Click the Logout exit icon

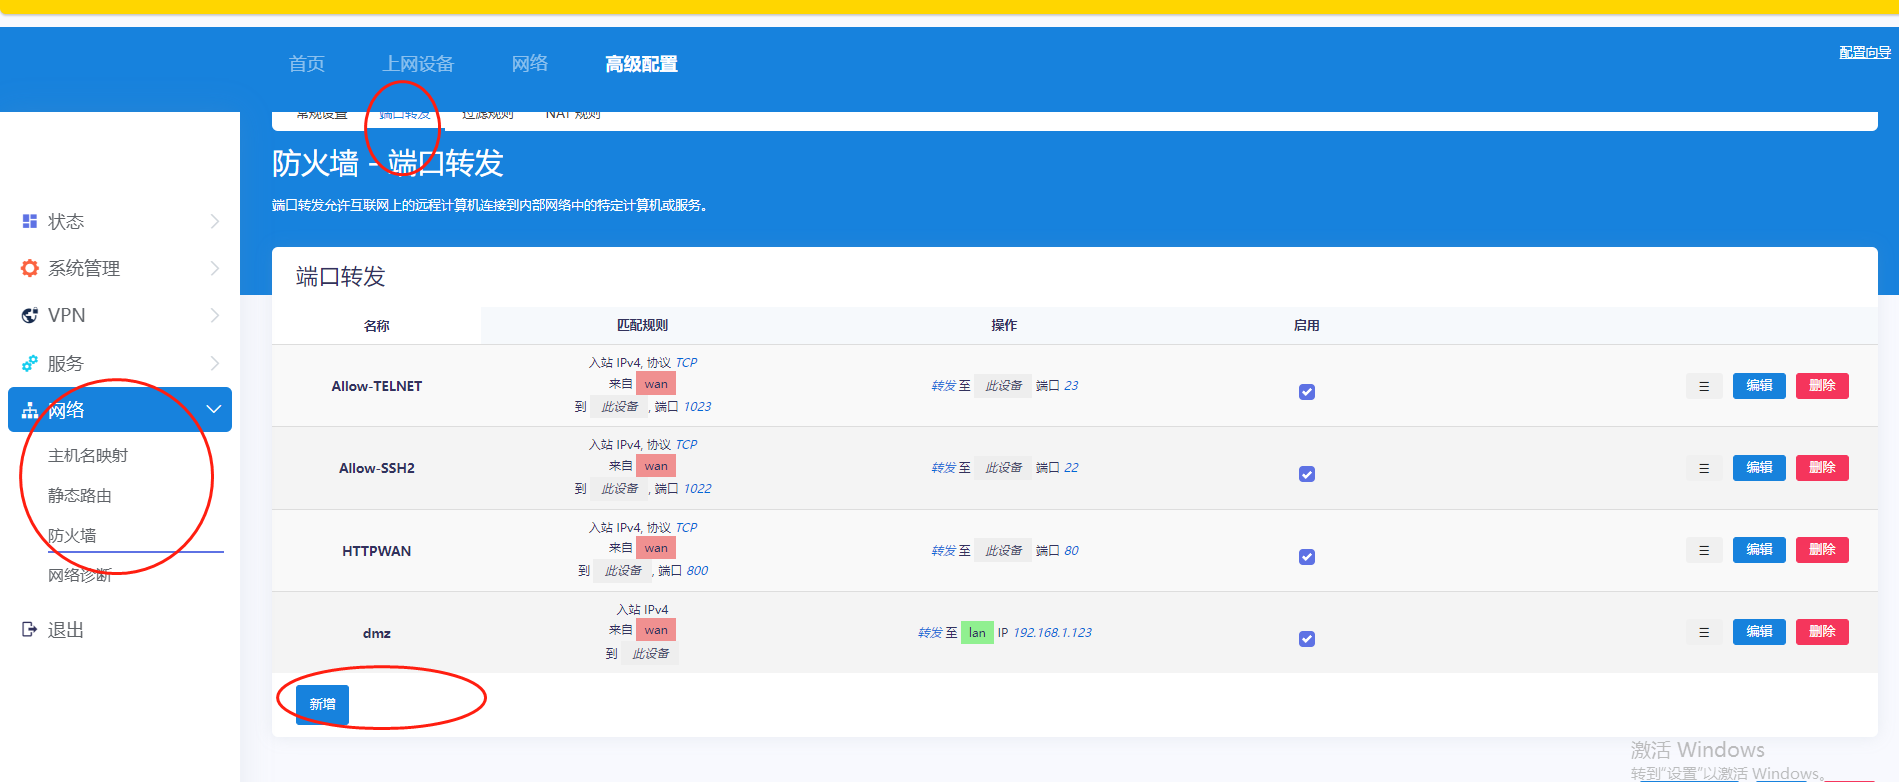[30, 629]
